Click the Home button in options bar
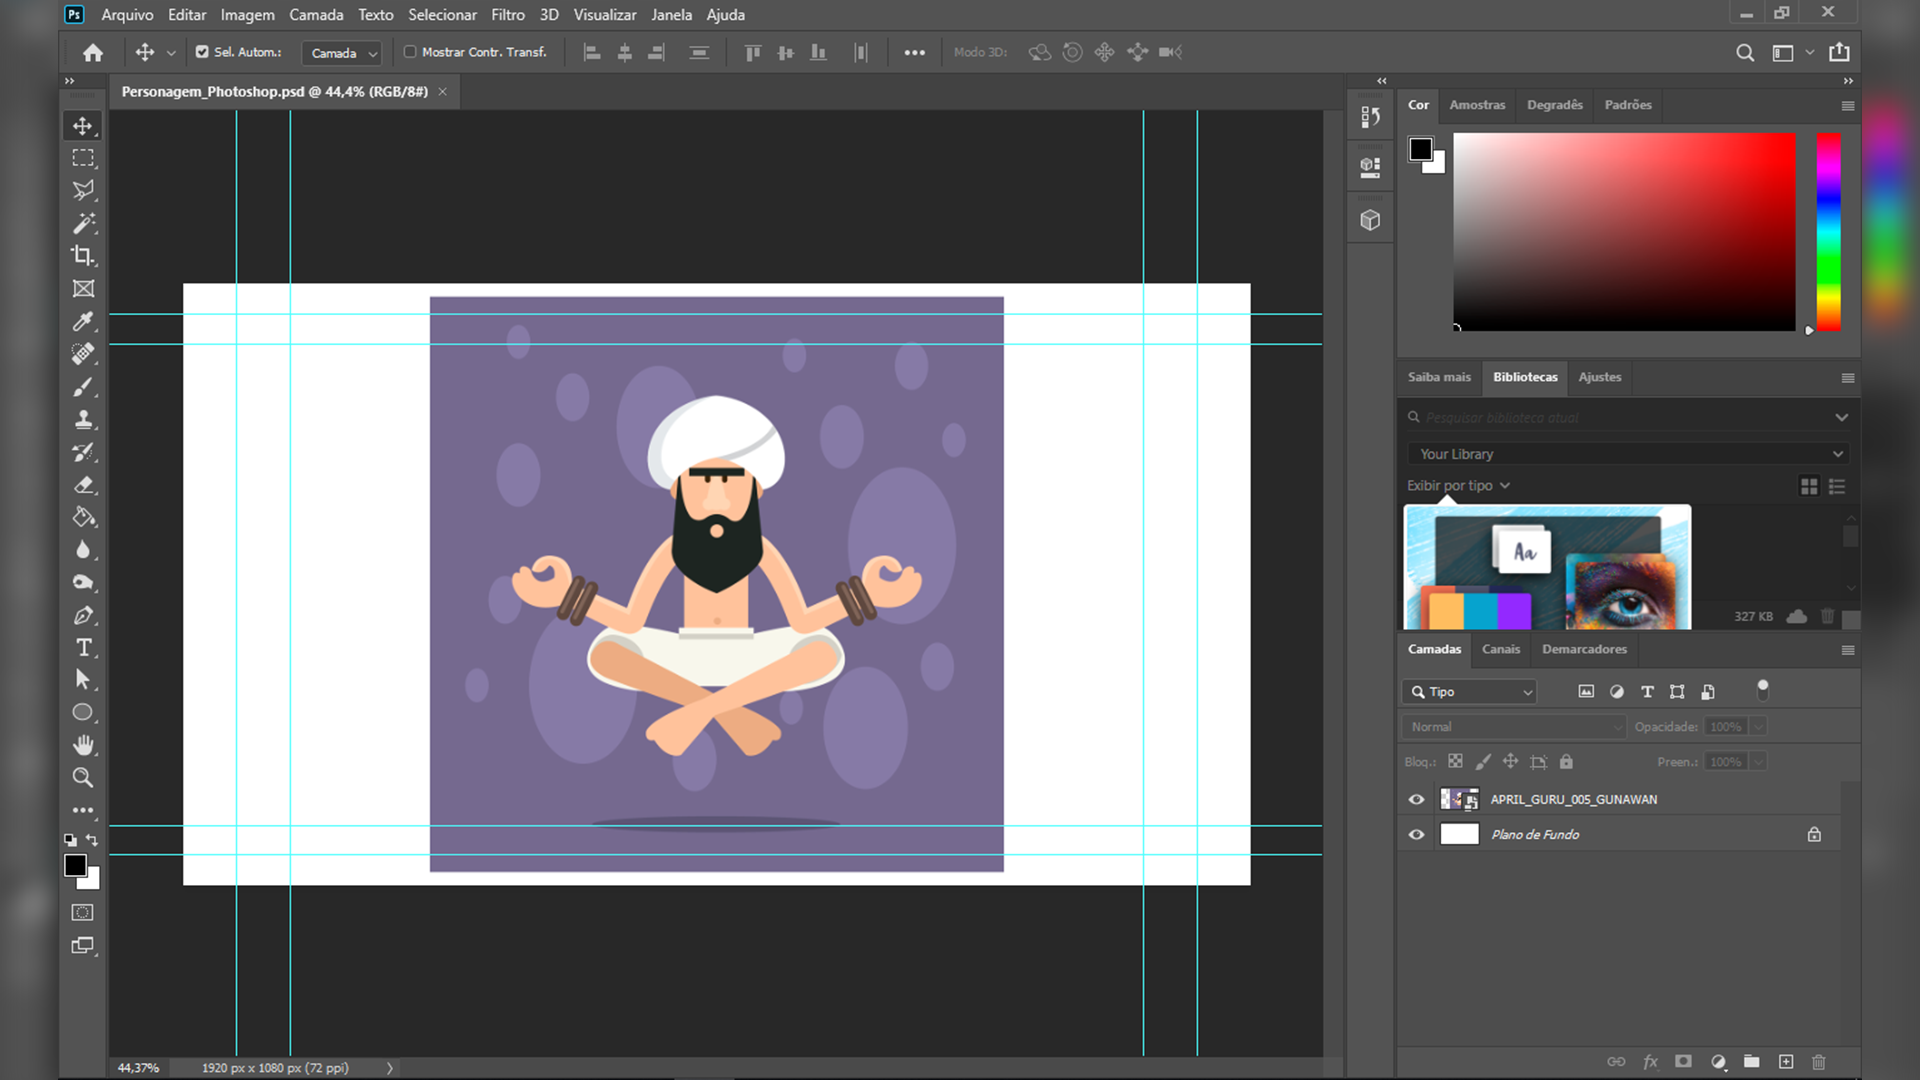The image size is (1920, 1080). [93, 53]
